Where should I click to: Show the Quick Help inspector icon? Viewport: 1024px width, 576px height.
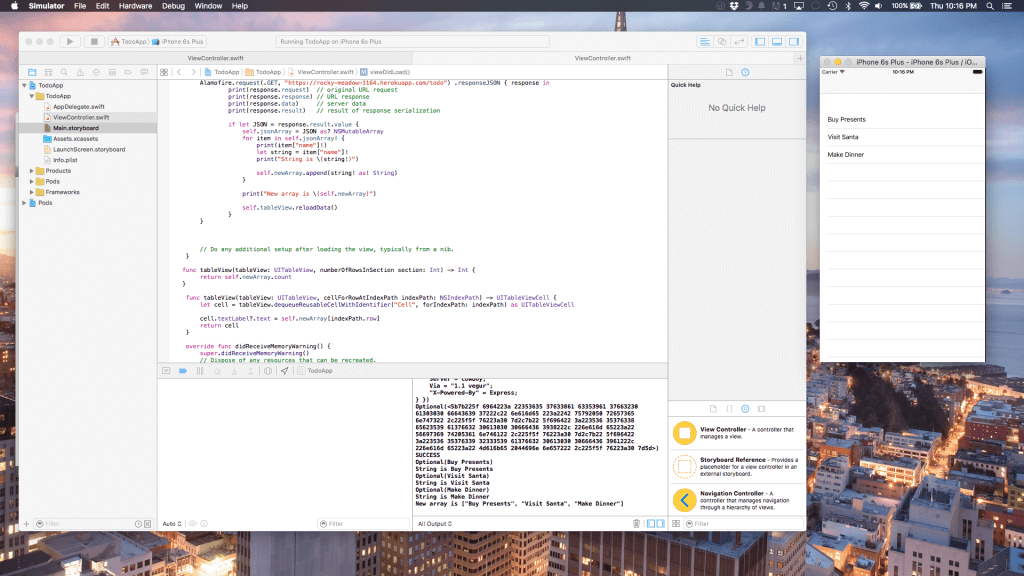745,73
